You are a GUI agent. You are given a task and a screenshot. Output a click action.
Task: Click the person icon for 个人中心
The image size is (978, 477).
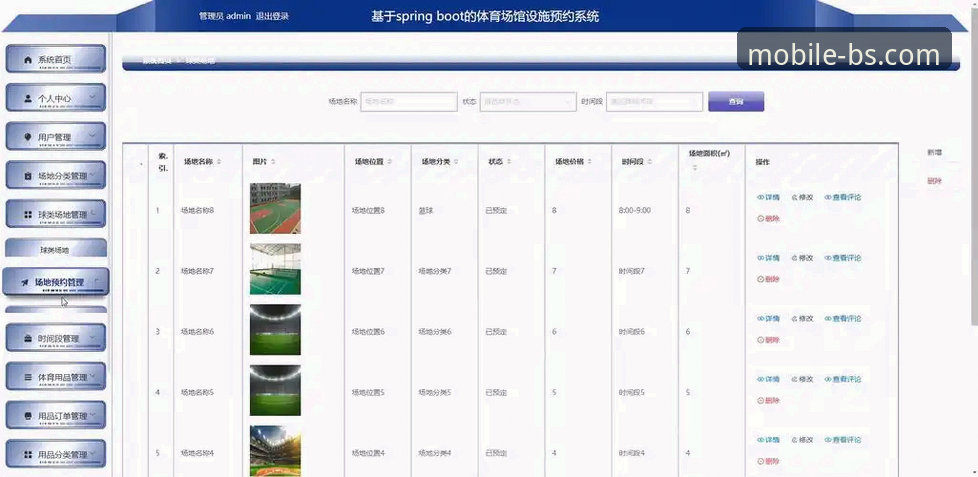pos(27,99)
